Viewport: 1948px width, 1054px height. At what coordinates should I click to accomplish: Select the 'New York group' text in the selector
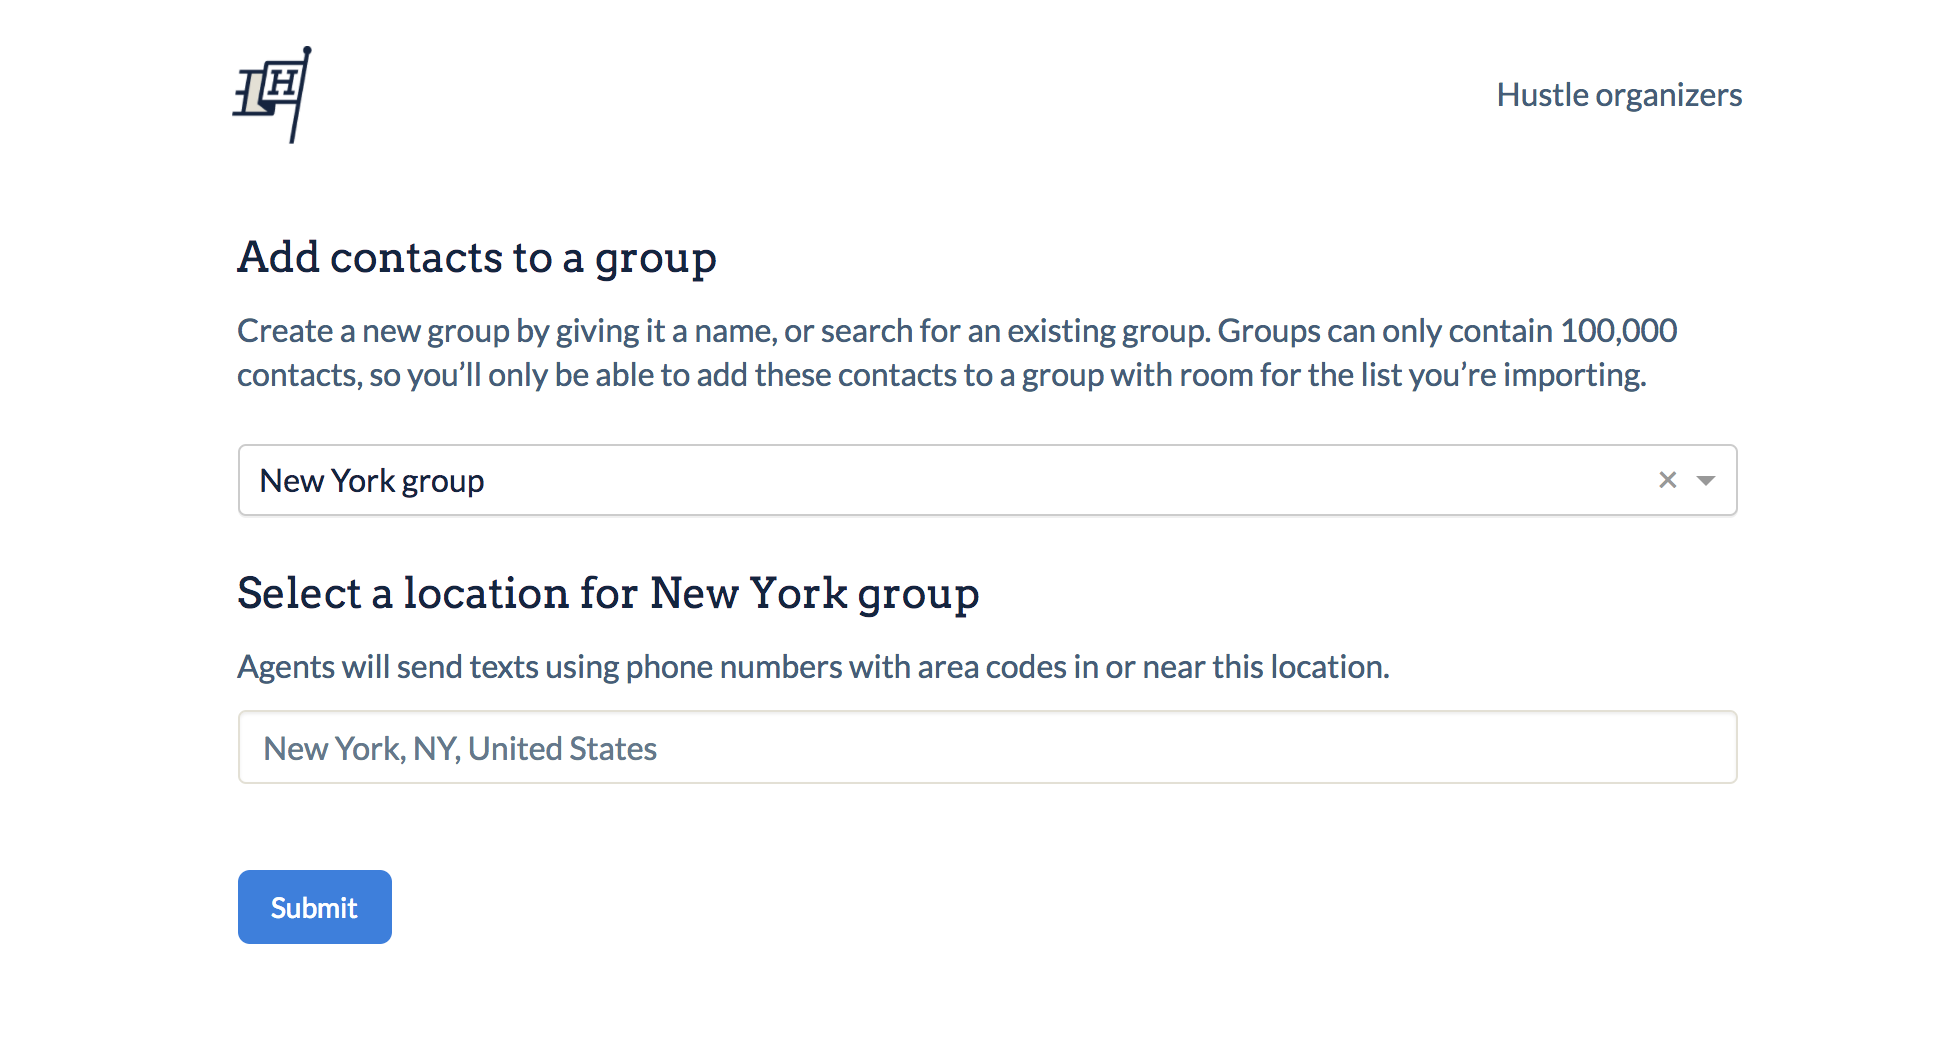[372, 481]
